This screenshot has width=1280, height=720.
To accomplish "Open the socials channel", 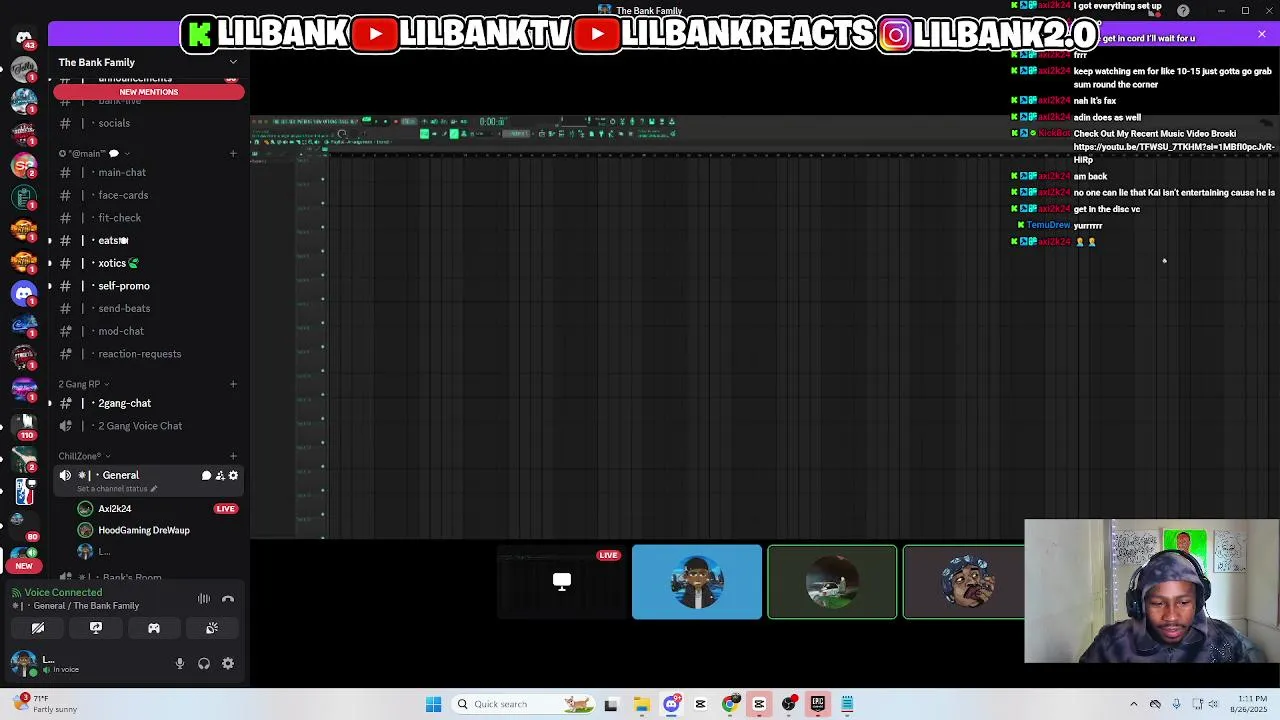I will [x=148, y=123].
